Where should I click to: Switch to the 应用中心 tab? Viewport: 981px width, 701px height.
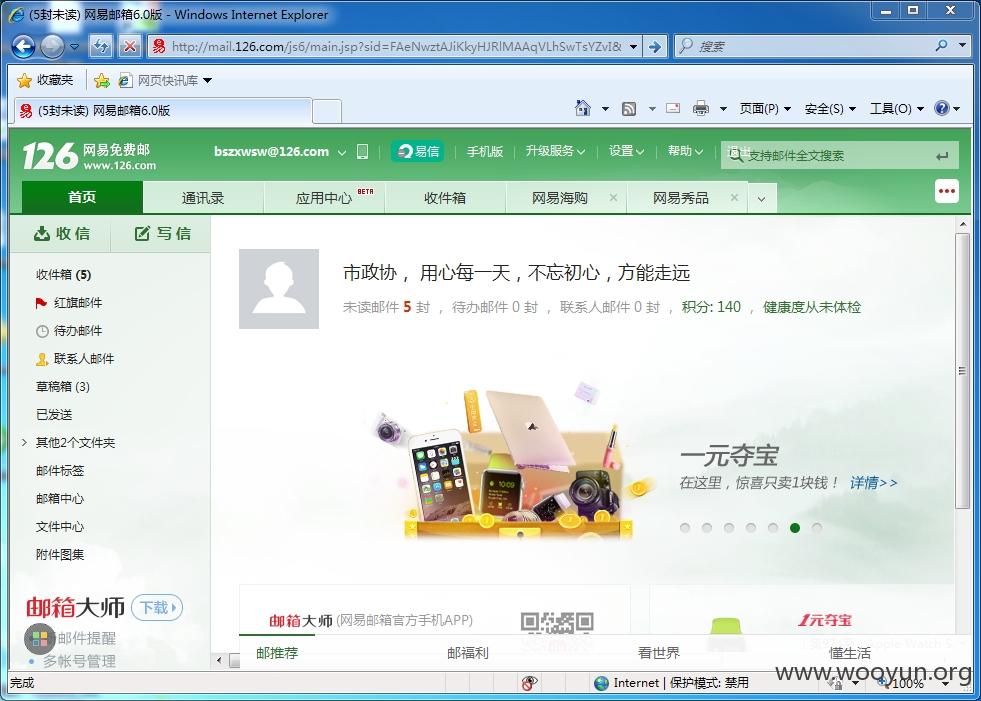(x=324, y=198)
